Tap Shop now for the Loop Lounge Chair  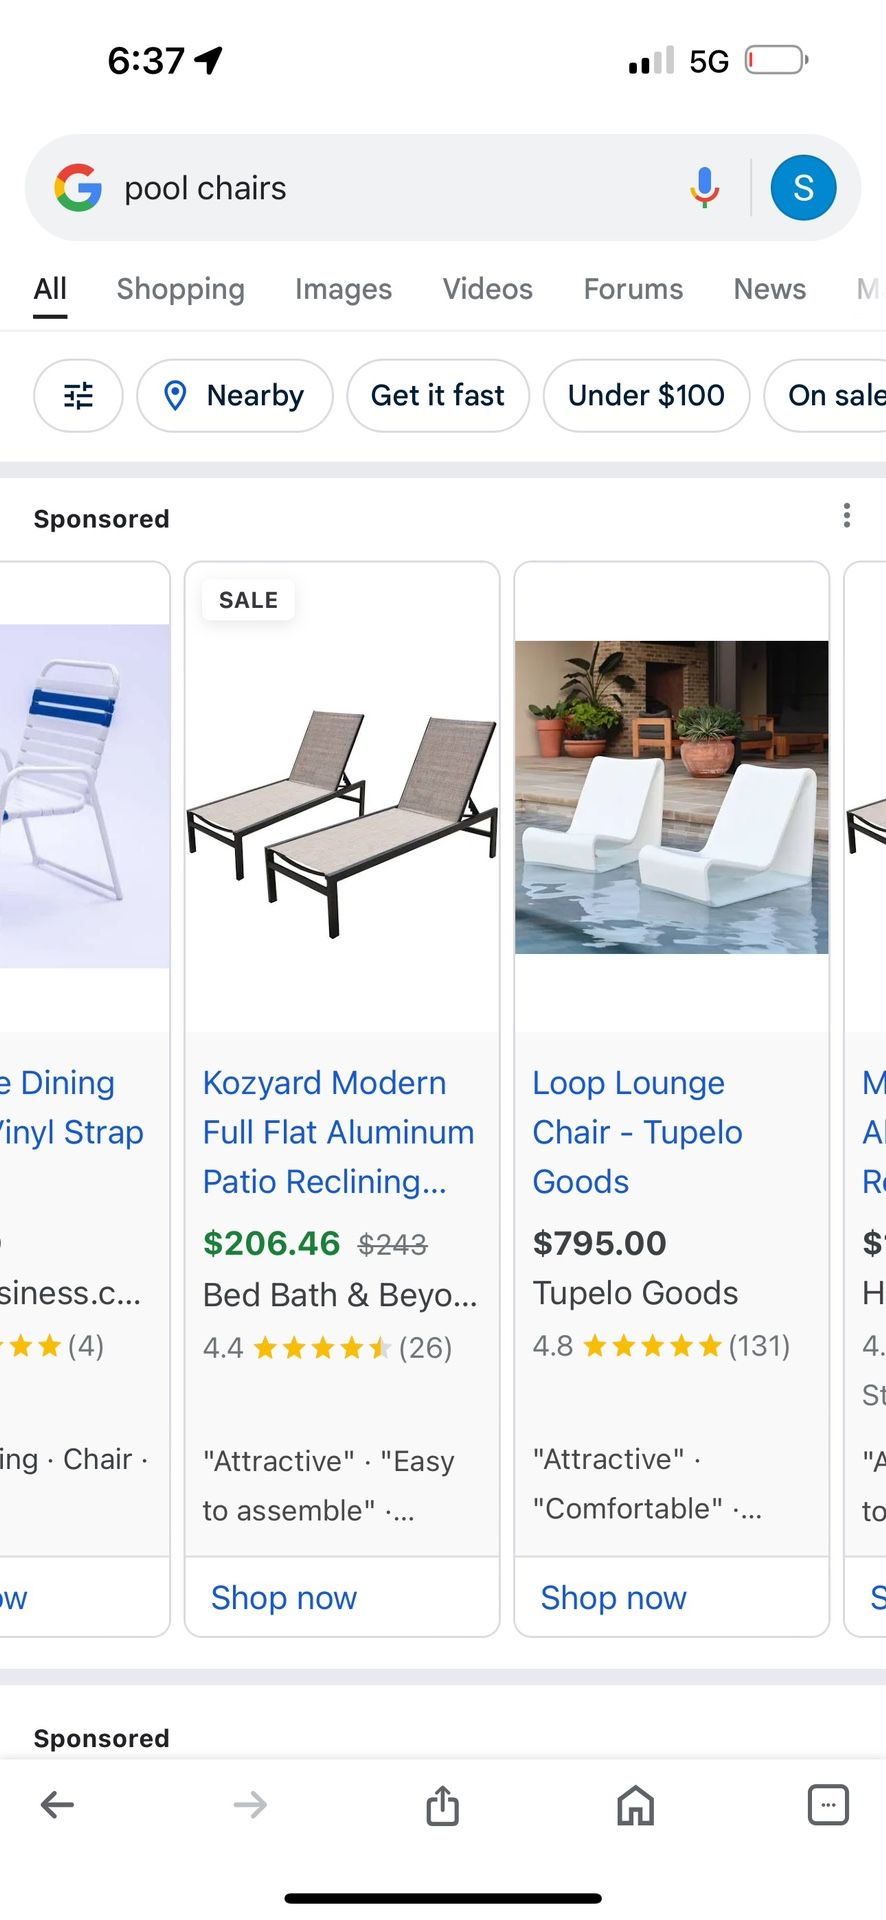click(x=613, y=1597)
